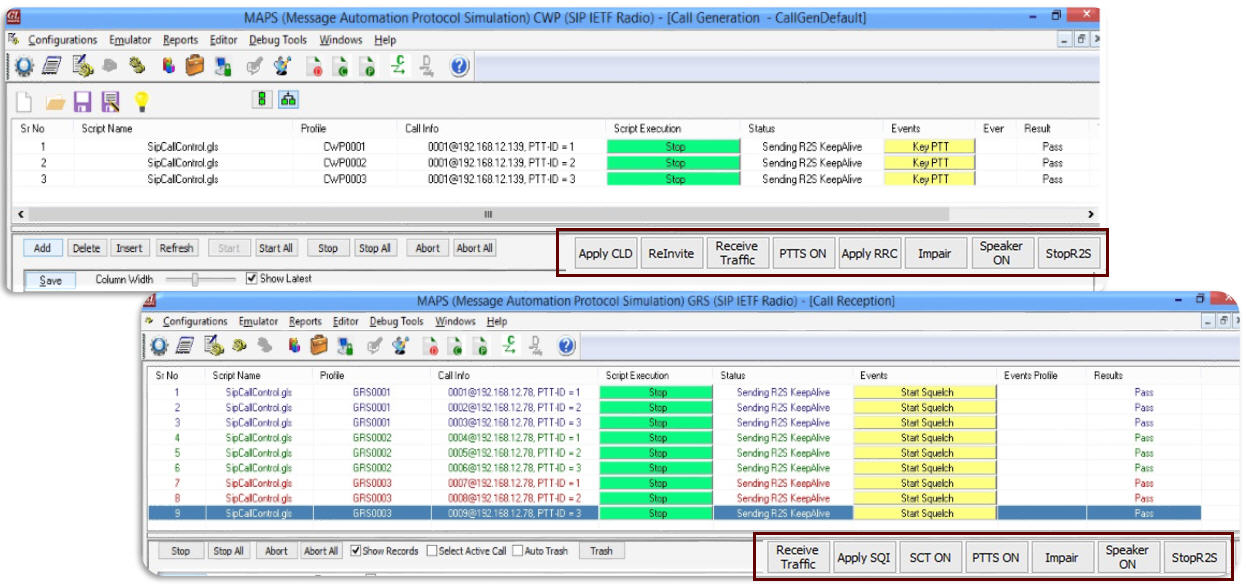Click the Trash button in GRS window

pyautogui.click(x=601, y=551)
